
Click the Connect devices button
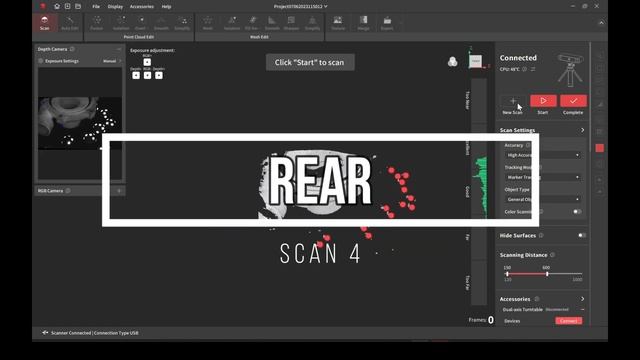click(569, 321)
